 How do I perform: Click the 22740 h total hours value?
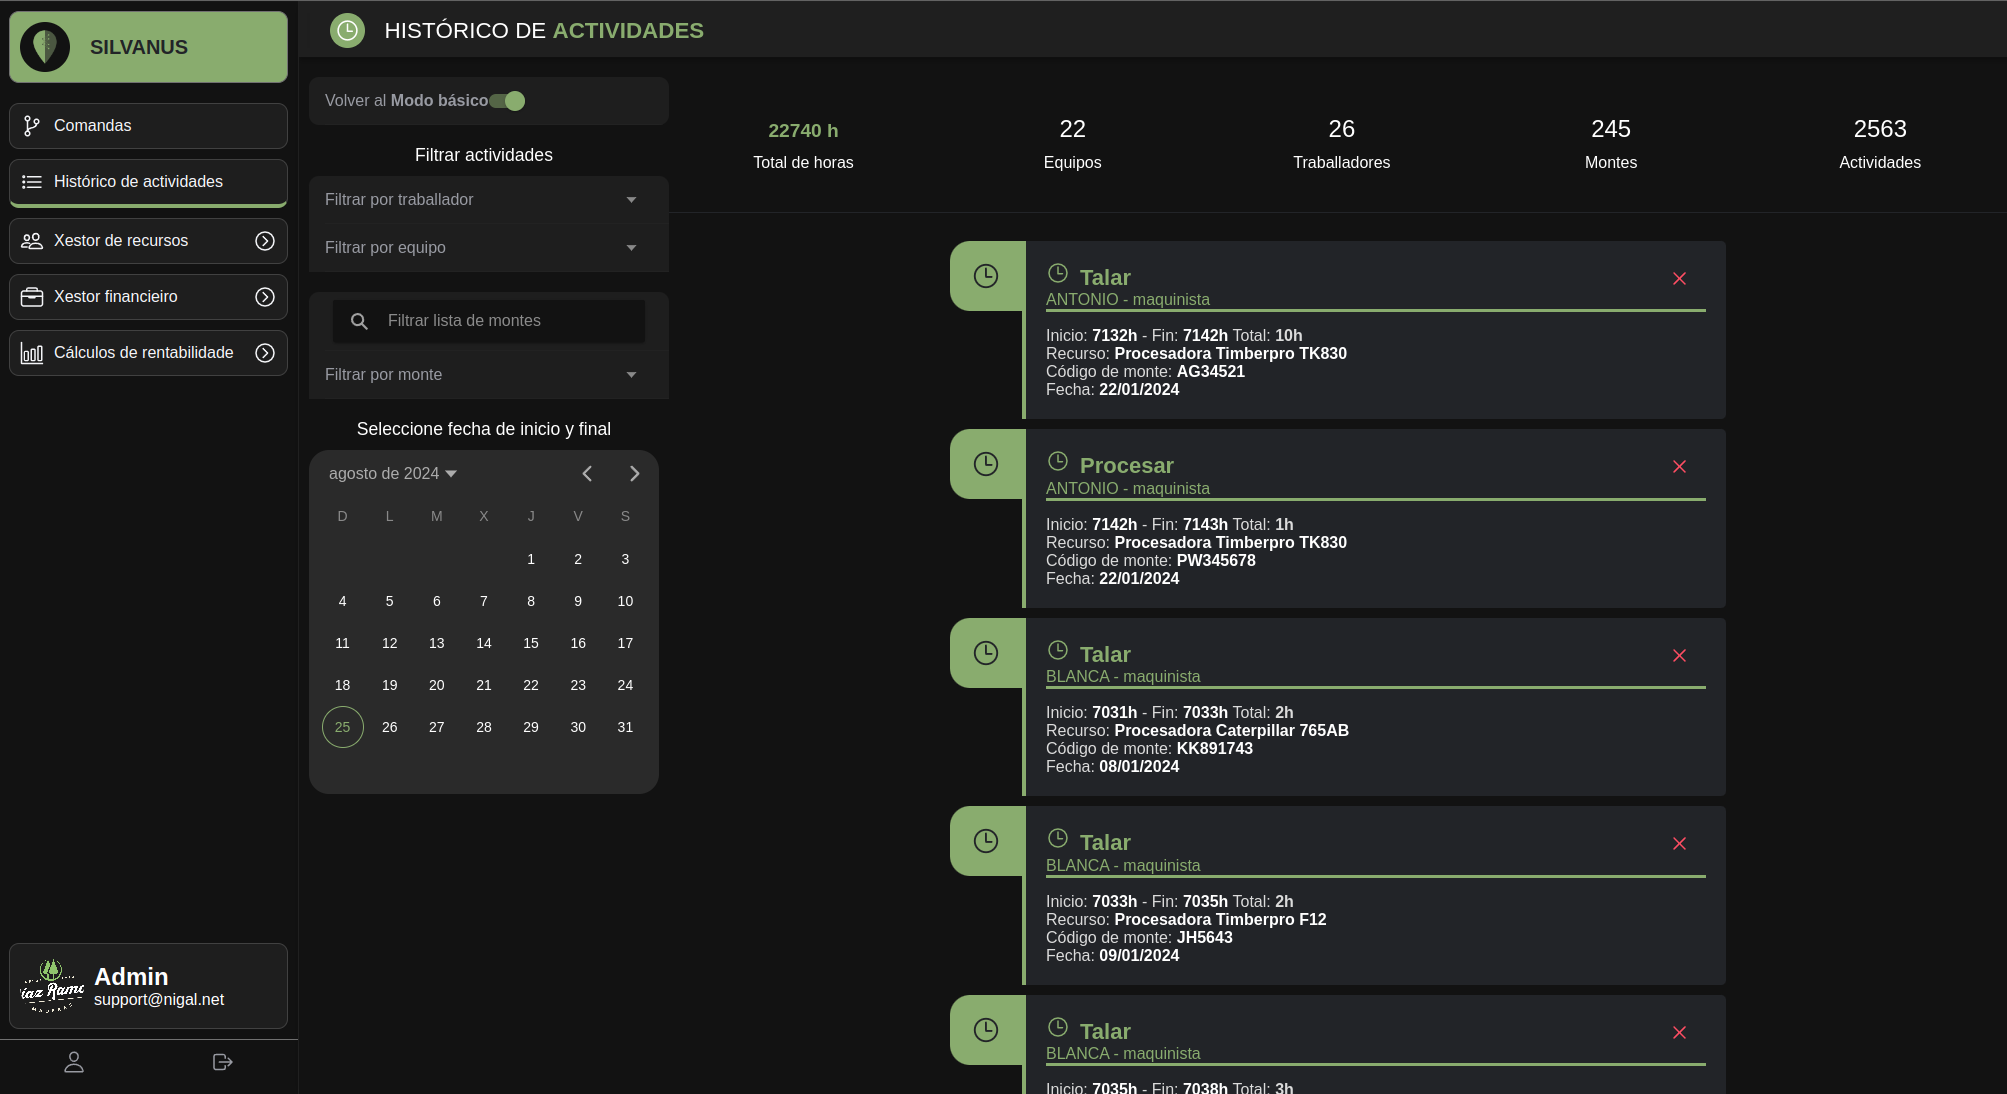click(x=803, y=131)
